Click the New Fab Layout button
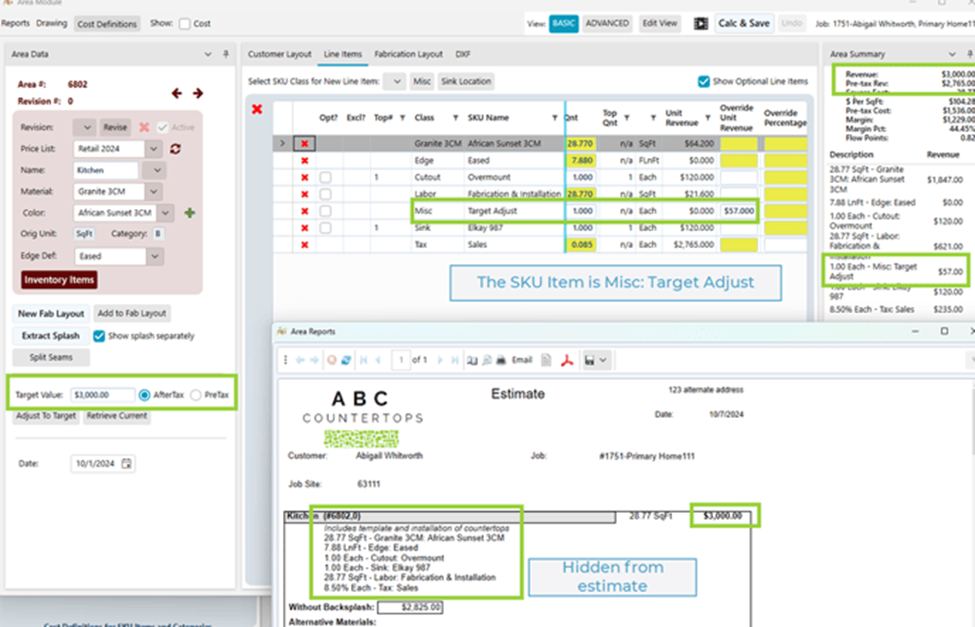Screen dimensions: 975x627 51,314
